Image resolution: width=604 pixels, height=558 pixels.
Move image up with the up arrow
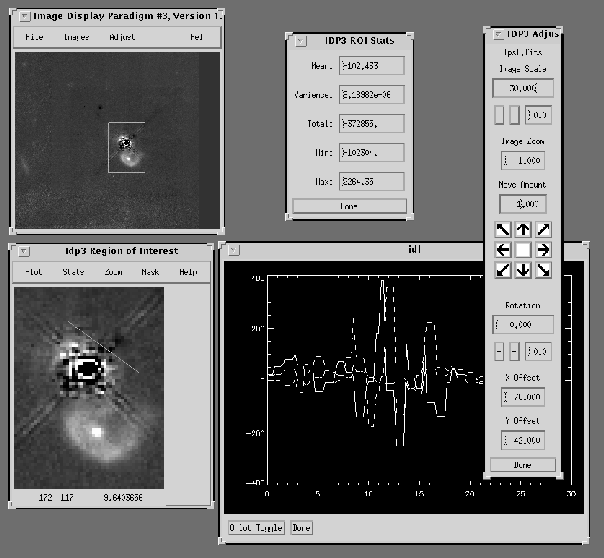coord(523,230)
